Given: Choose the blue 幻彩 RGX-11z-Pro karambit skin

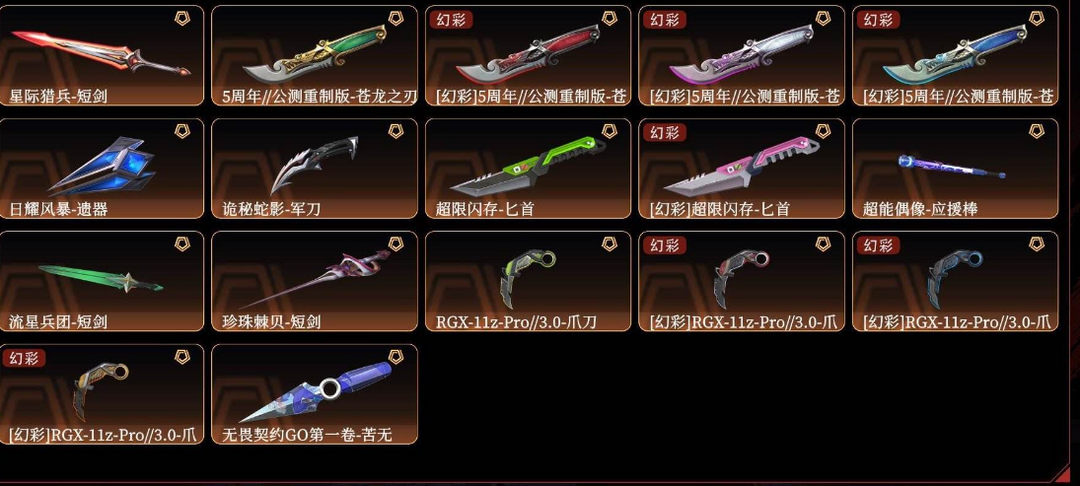Looking at the screenshot, I should coord(955,282).
